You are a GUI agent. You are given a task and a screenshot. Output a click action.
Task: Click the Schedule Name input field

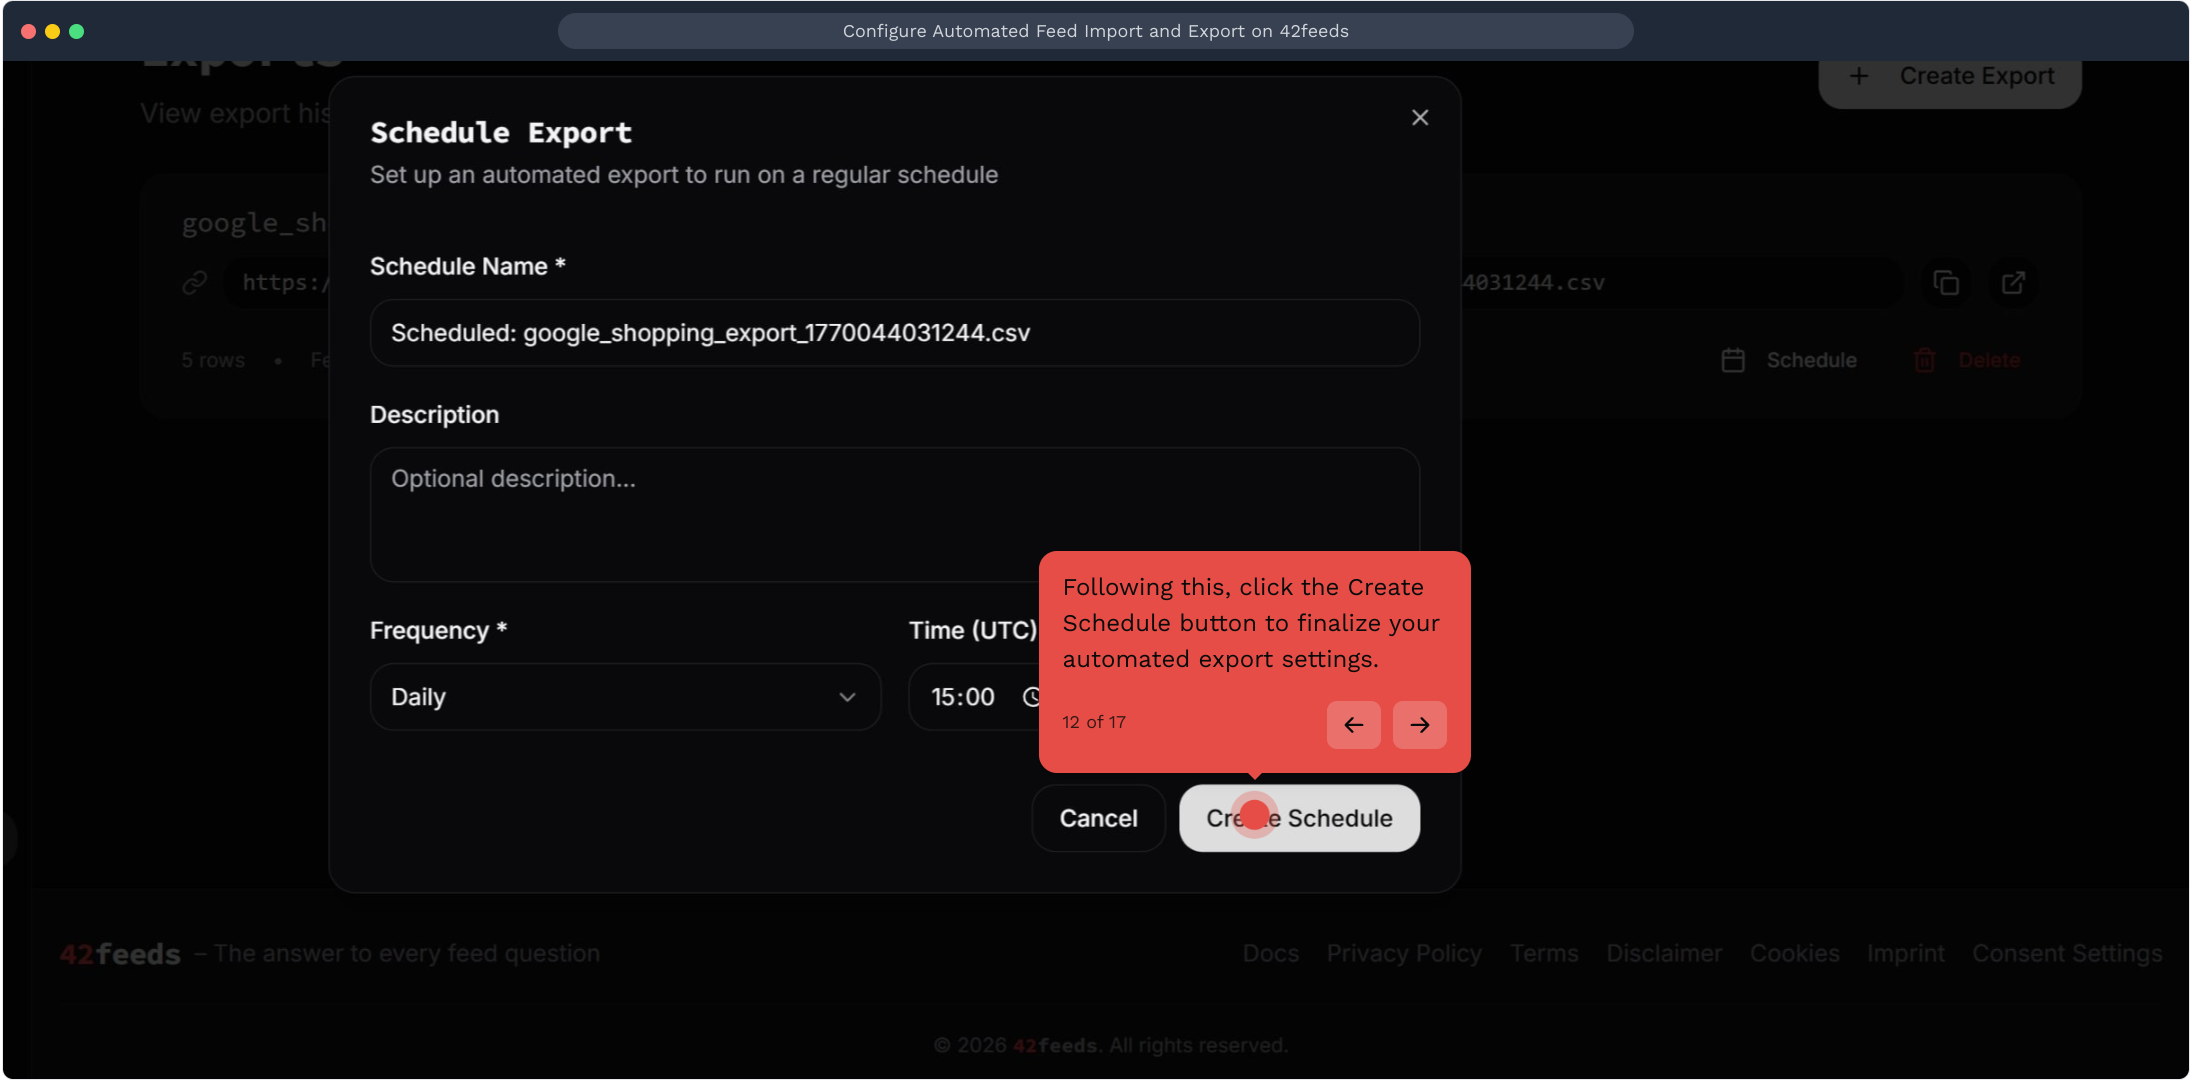click(x=894, y=333)
